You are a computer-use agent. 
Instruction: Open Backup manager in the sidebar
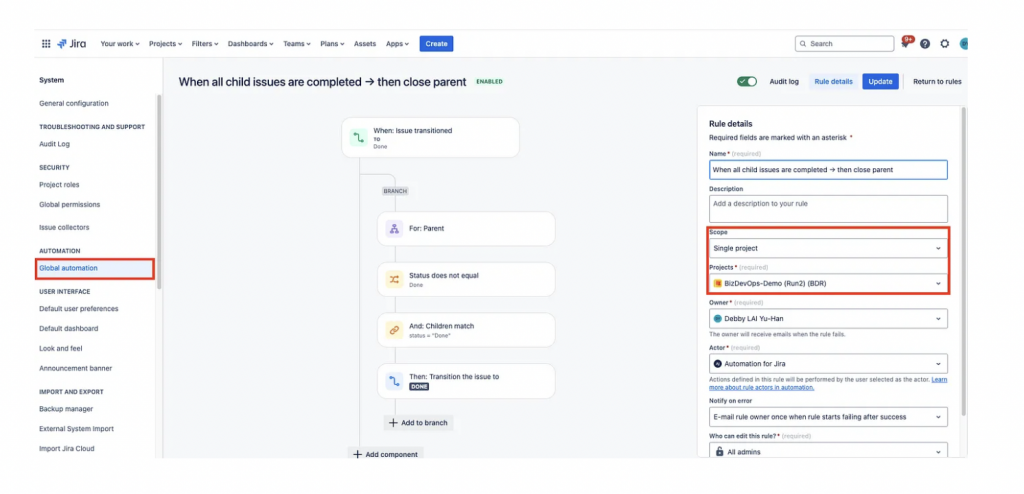pos(66,409)
